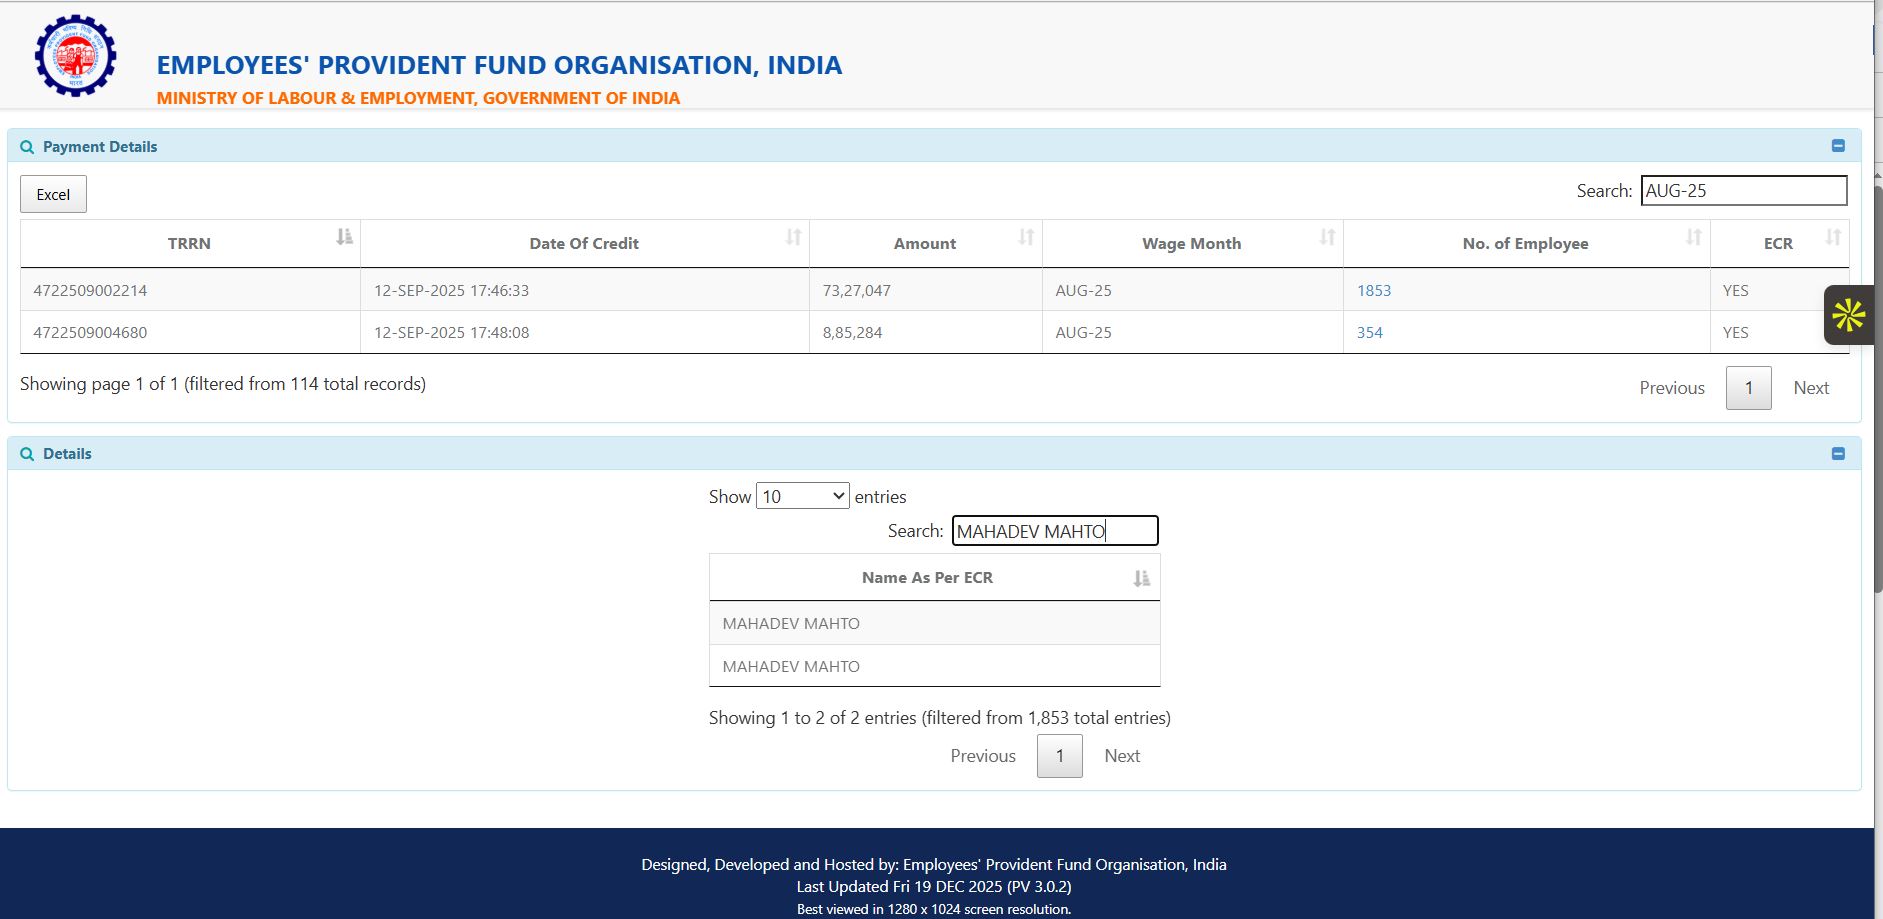Click Next in Payment Details pagination
Image resolution: width=1883 pixels, height=919 pixels.
pyautogui.click(x=1810, y=388)
